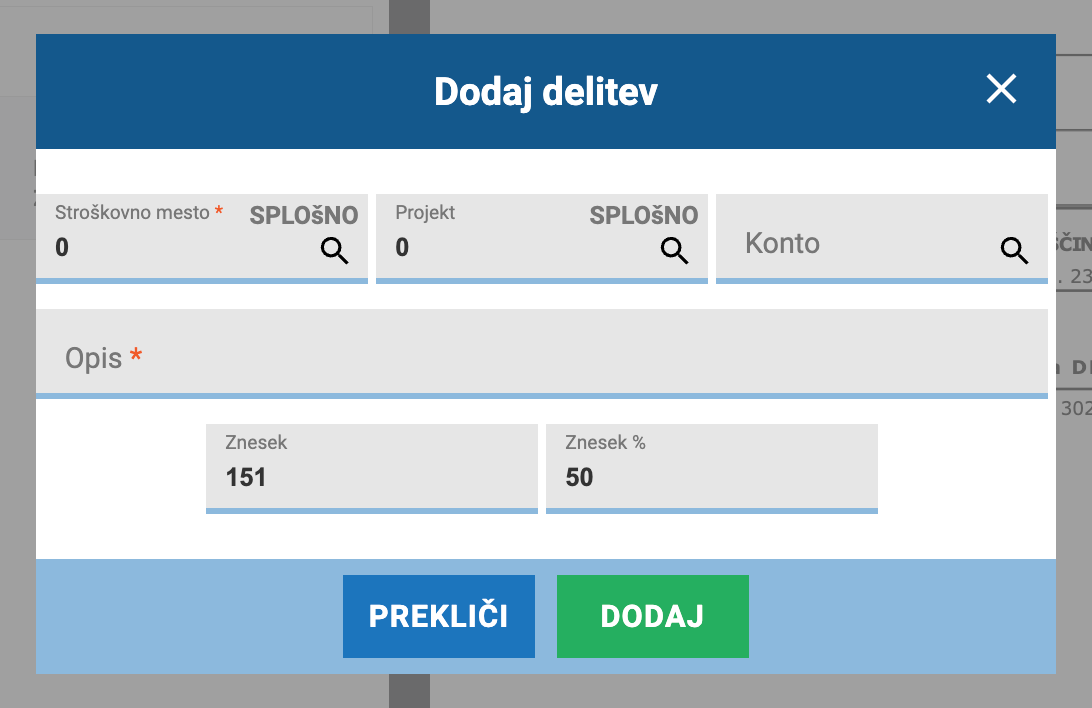This screenshot has width=1092, height=708.
Task: Select the Znesek amount field
Action: coord(372,469)
